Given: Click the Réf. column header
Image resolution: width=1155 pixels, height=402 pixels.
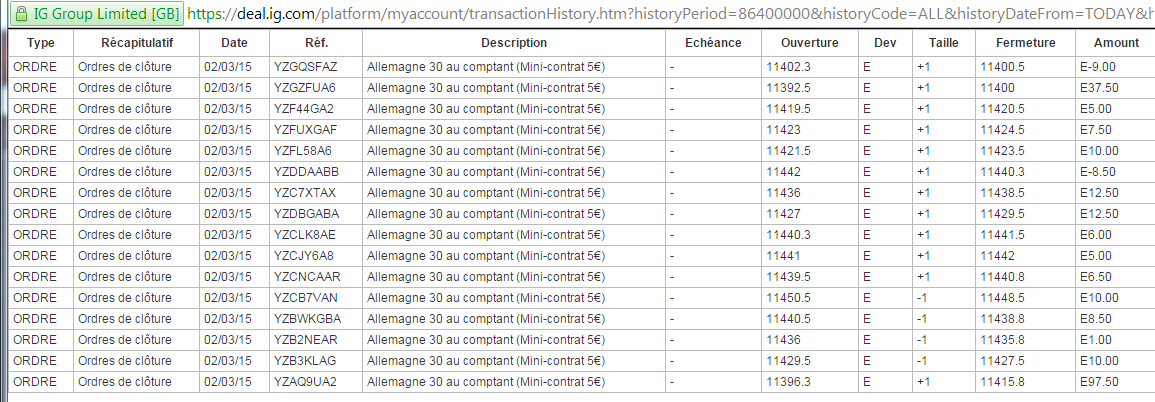Looking at the screenshot, I should (x=316, y=43).
